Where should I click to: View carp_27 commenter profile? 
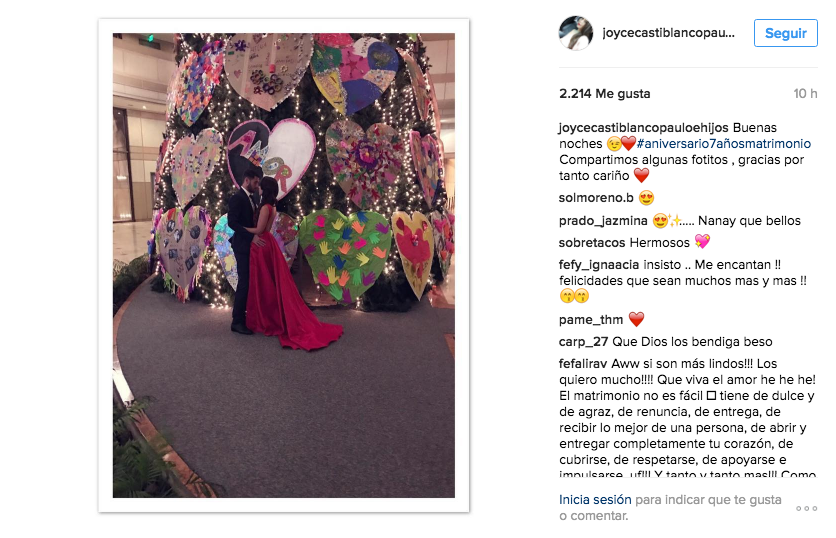click(x=583, y=342)
